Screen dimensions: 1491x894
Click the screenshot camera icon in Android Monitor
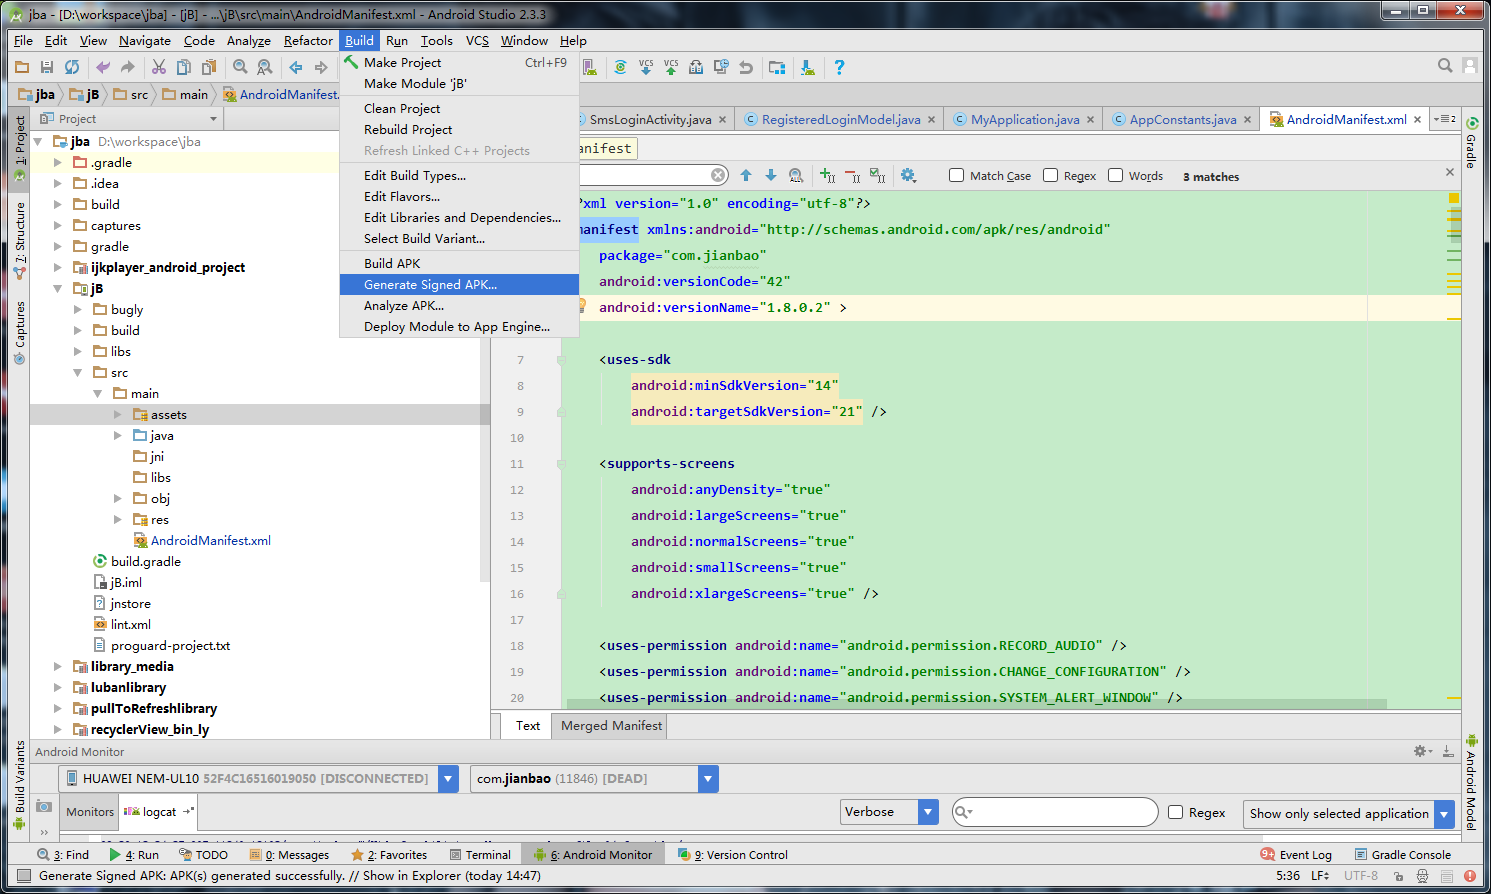coord(44,806)
